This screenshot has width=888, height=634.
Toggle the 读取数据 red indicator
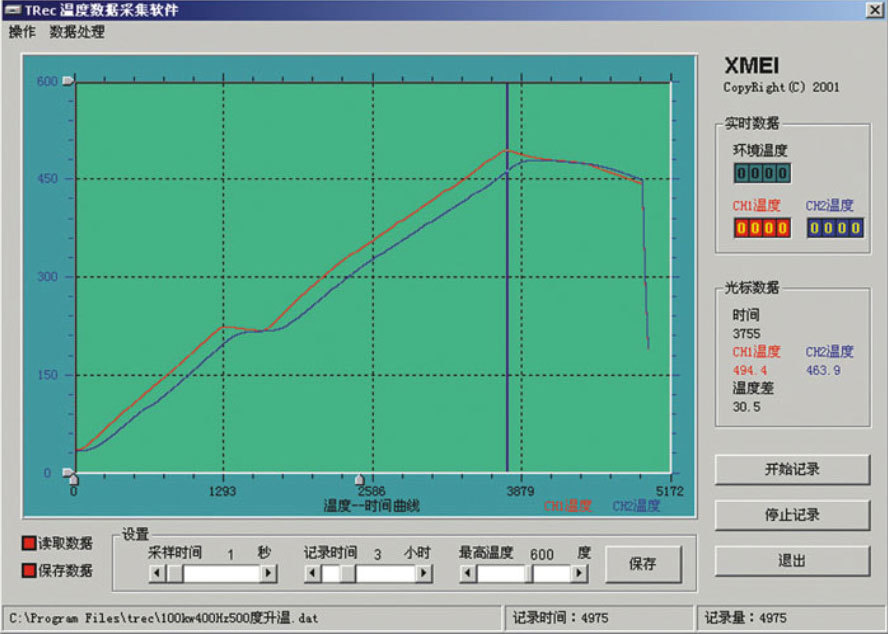pos(28,543)
